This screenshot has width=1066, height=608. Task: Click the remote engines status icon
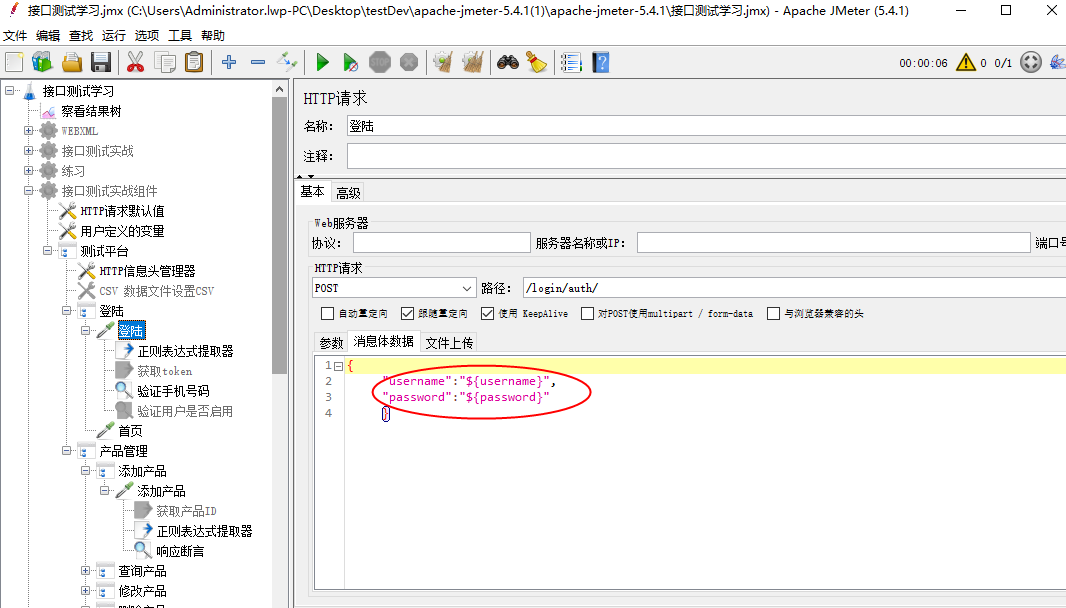[1031, 63]
